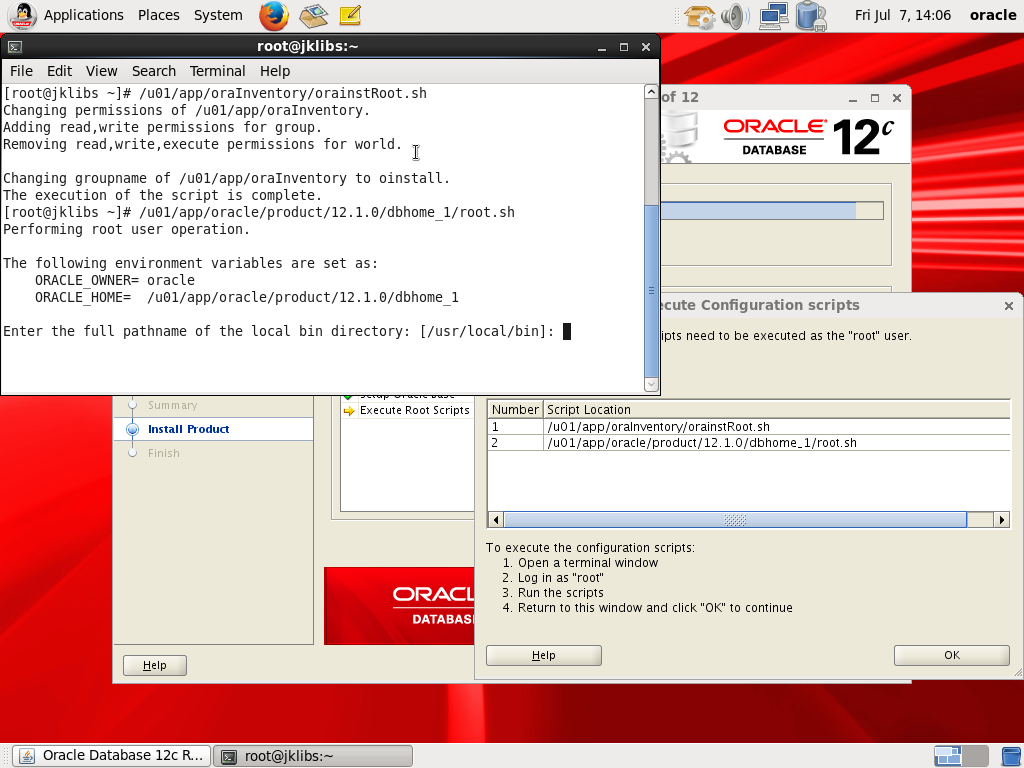This screenshot has height=768, width=1024.
Task: Switch to the first workspace in the switcher
Action: coord(947,756)
